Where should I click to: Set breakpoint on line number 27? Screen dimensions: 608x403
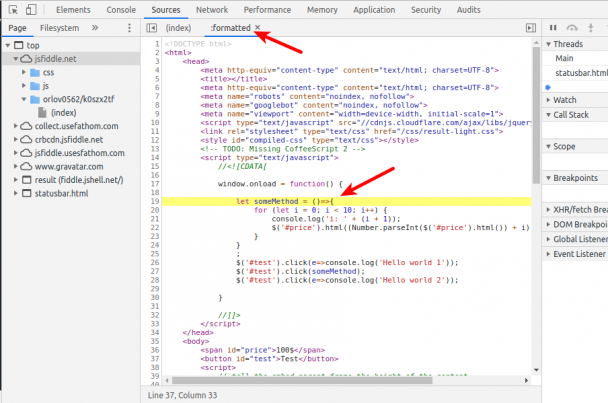[155, 271]
